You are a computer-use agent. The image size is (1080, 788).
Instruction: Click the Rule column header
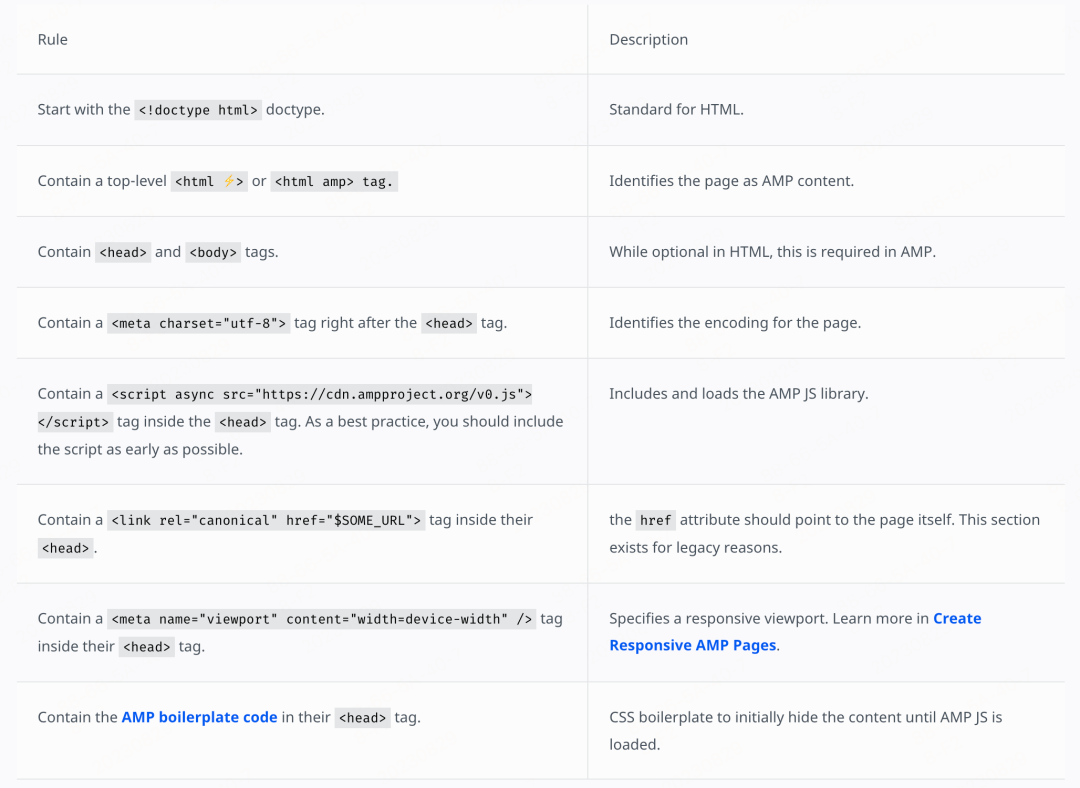(x=53, y=40)
